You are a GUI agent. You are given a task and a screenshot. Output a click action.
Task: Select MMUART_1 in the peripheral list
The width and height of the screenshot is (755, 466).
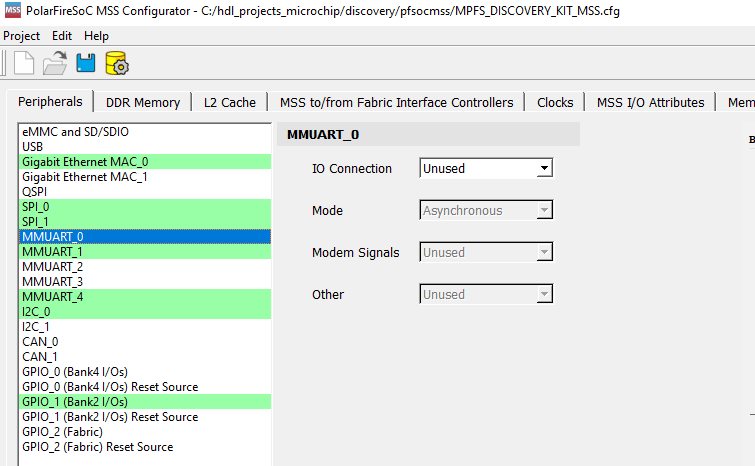coord(52,251)
